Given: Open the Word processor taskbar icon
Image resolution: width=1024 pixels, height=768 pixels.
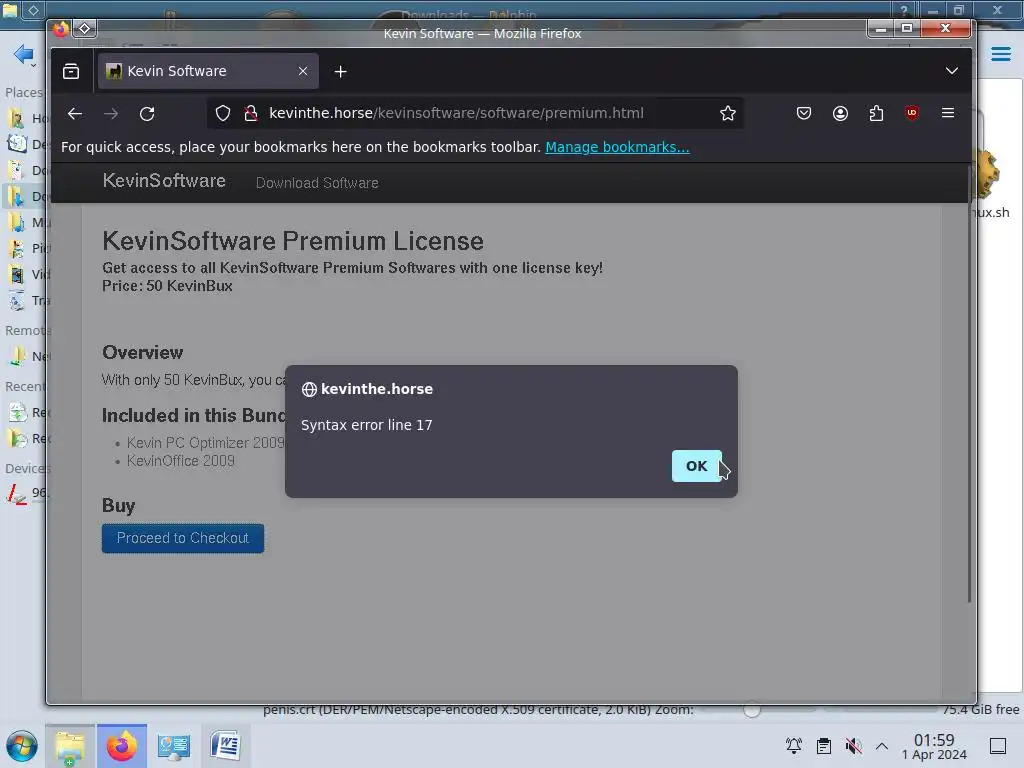Looking at the screenshot, I should (x=225, y=746).
